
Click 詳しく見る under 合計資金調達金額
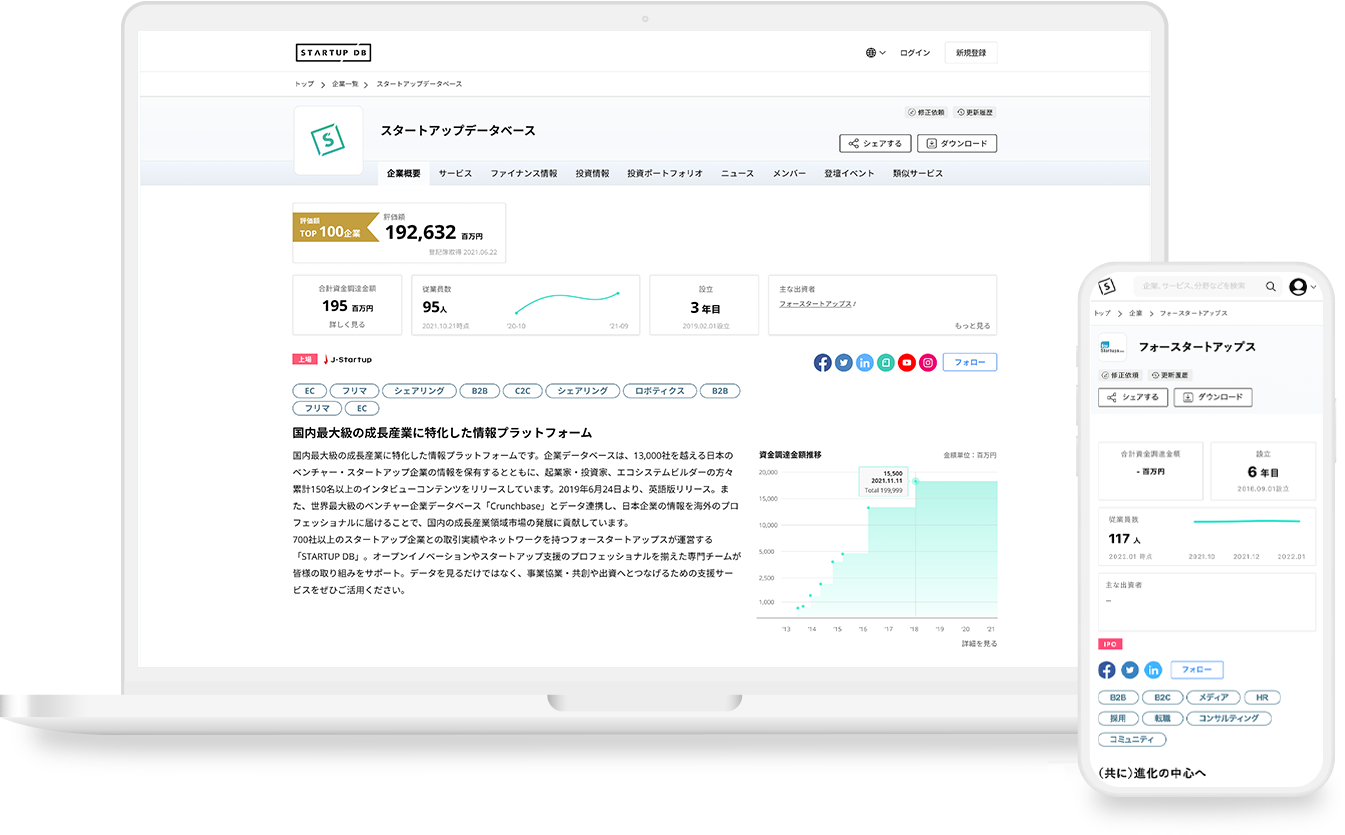coord(347,325)
